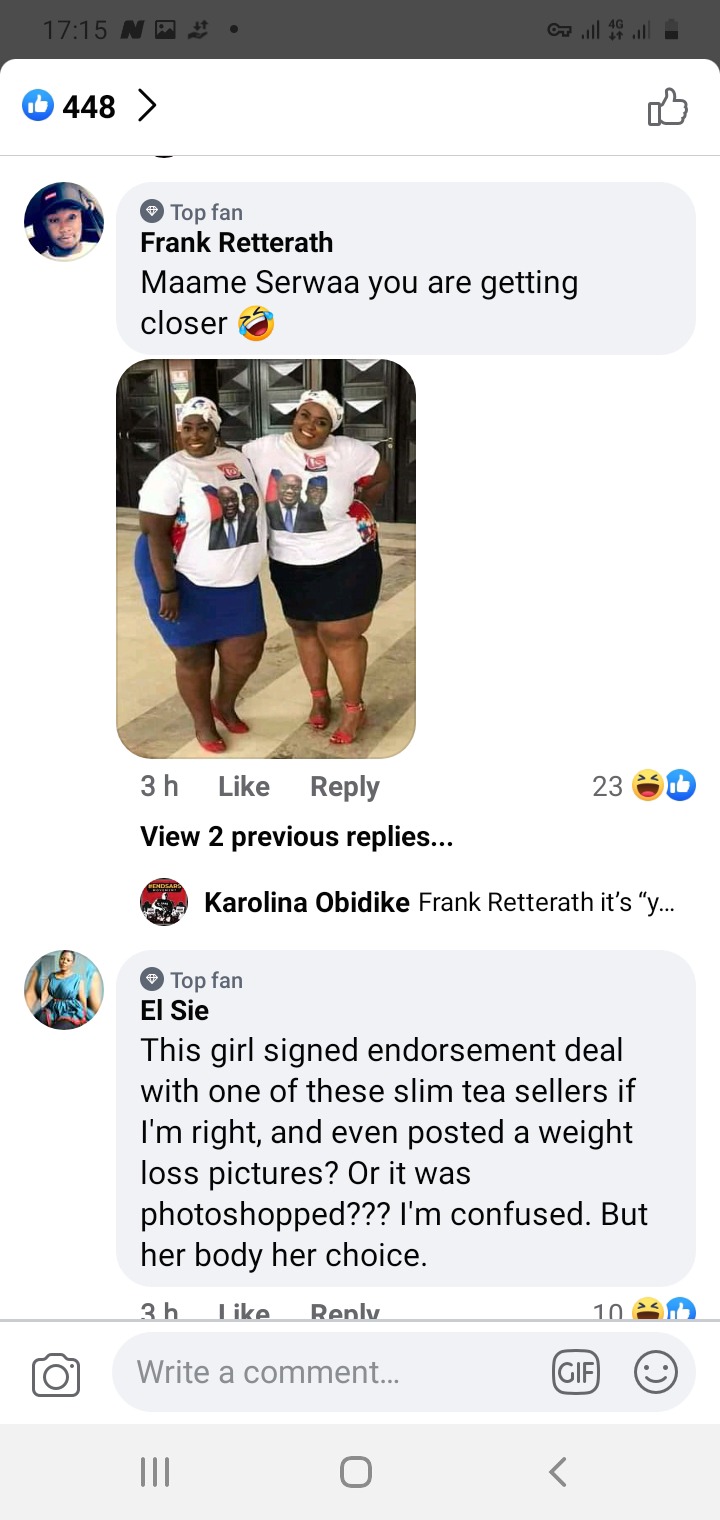
Task: Expand View 2 previous replies
Action: [297, 837]
